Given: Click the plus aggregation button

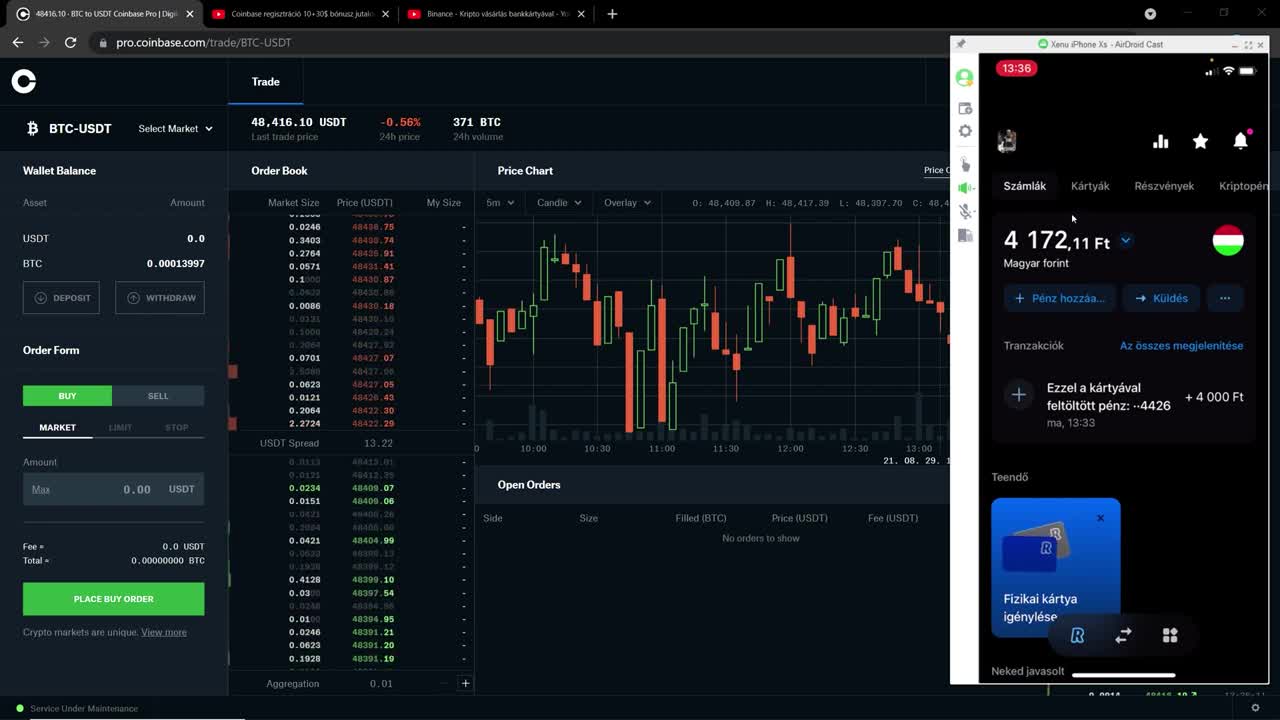Looking at the screenshot, I should [x=465, y=683].
